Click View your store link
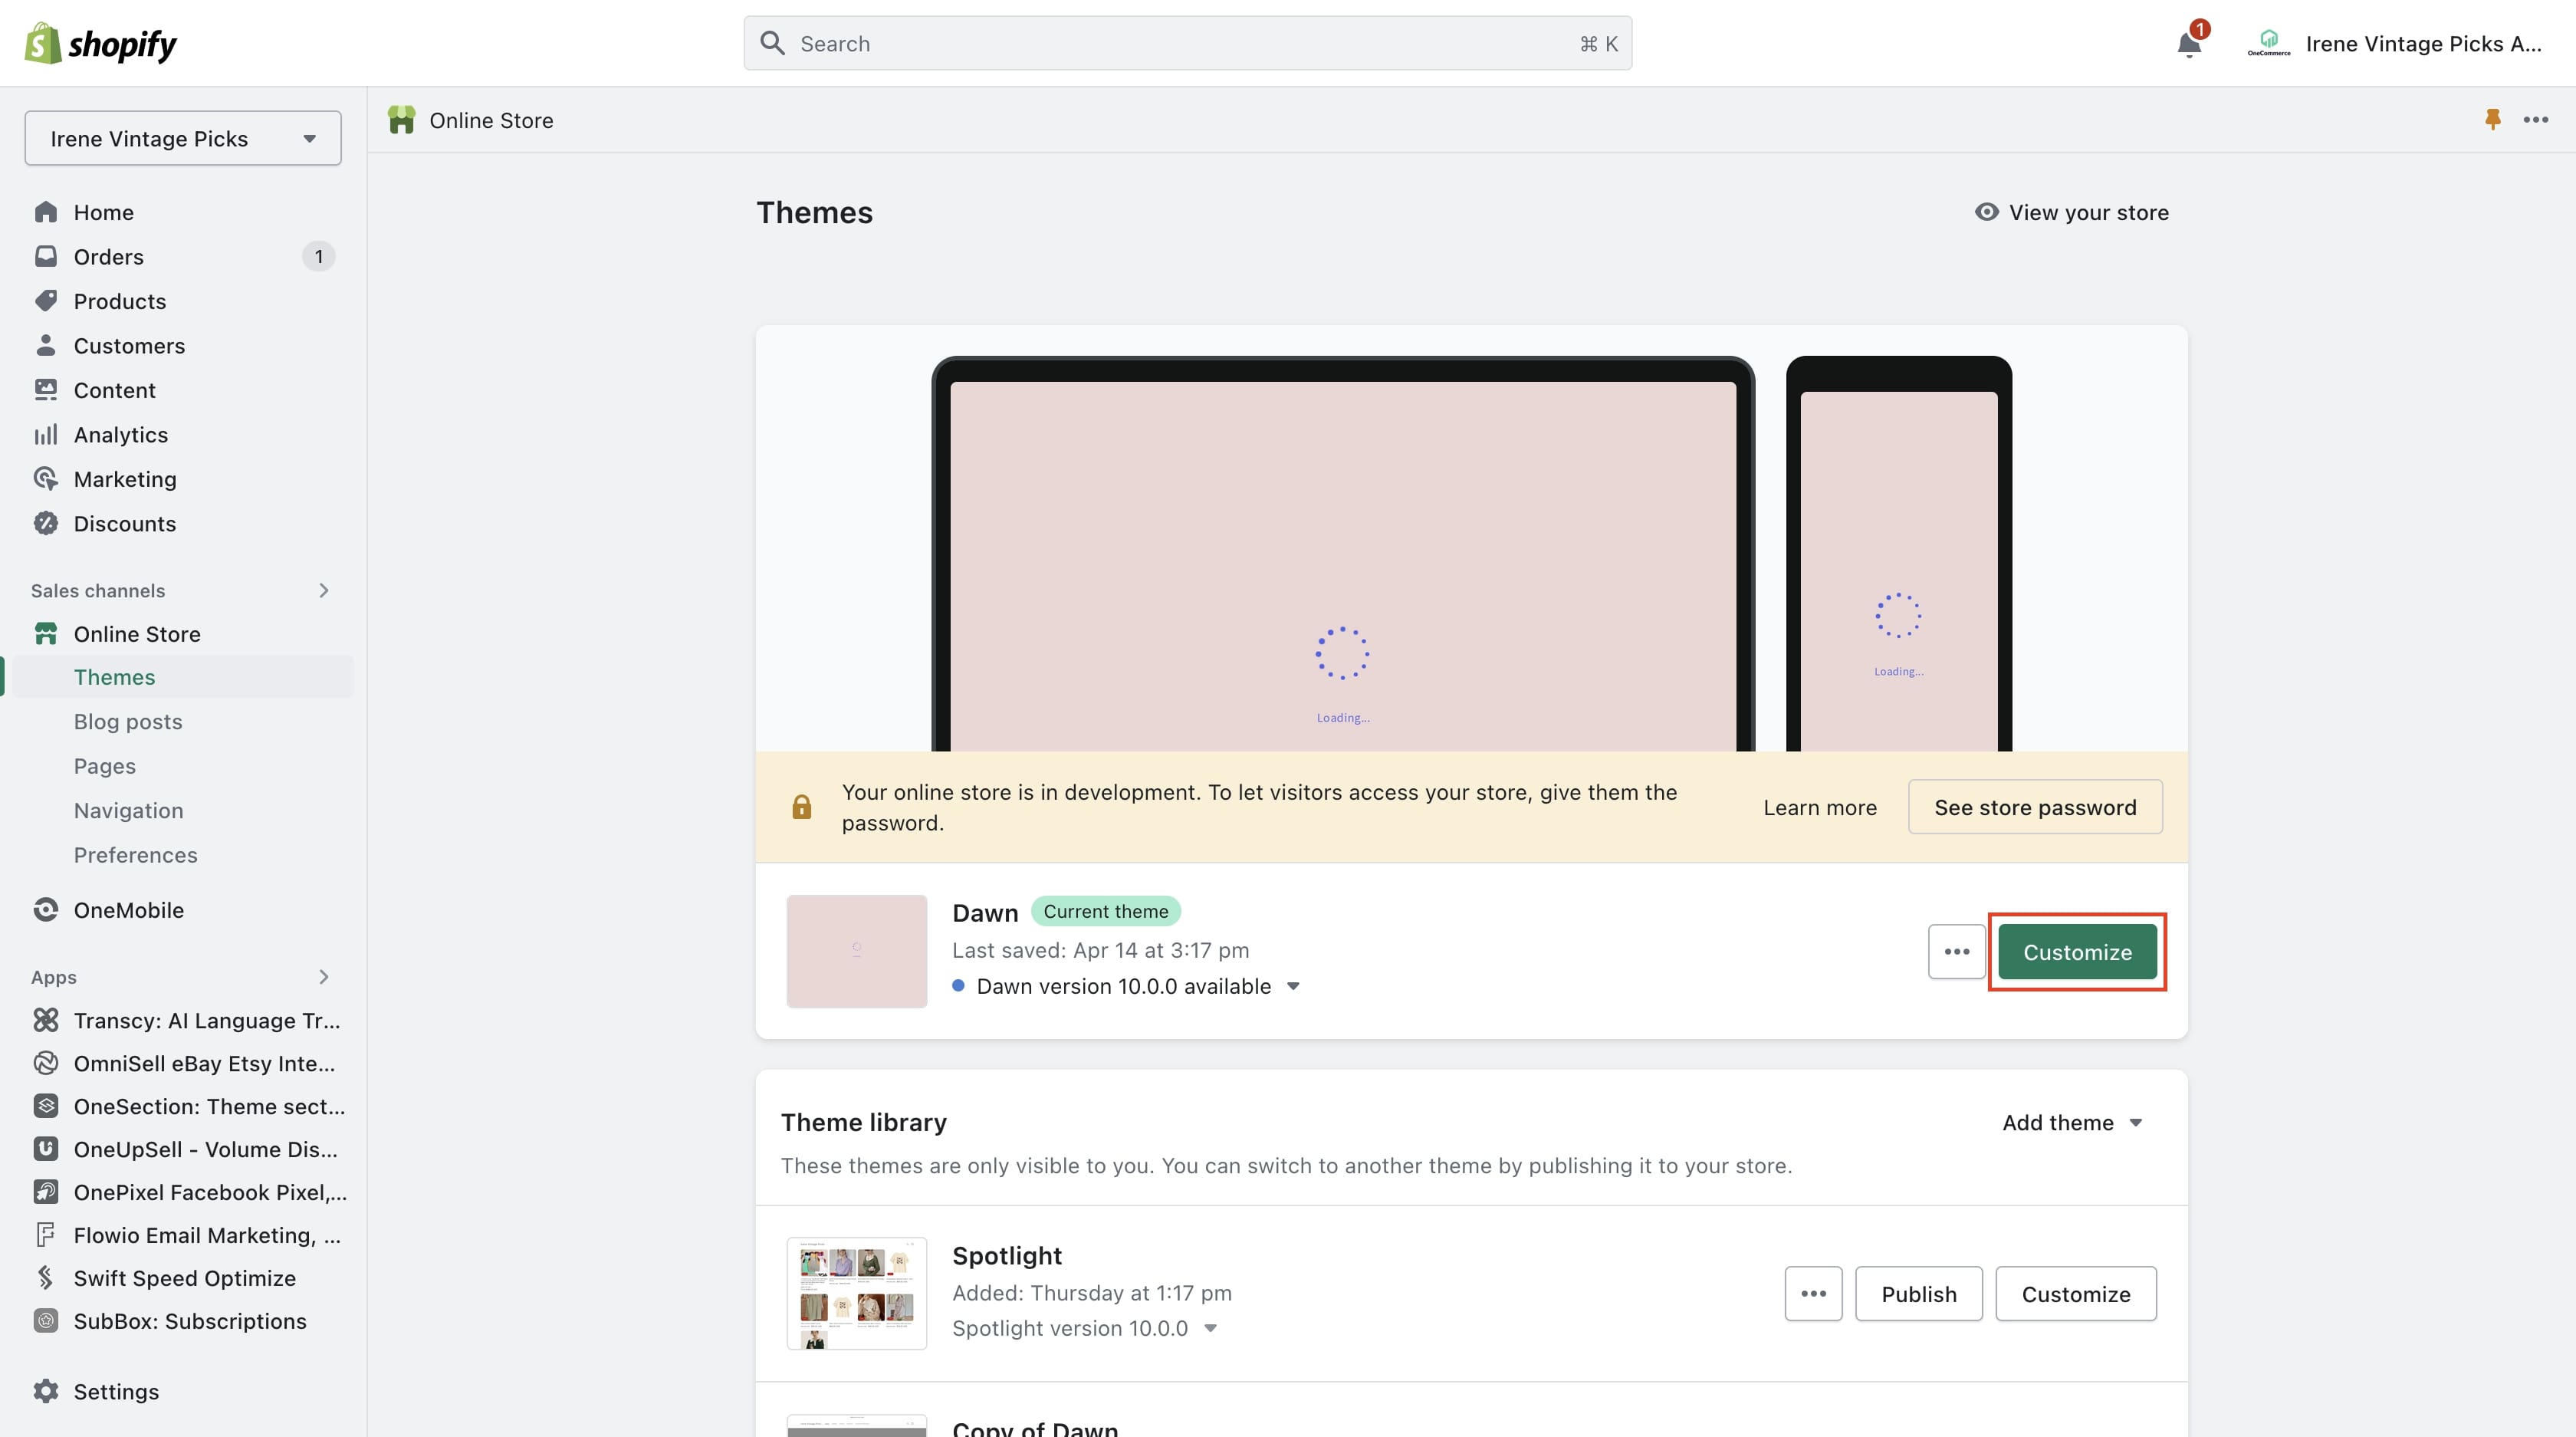Image resolution: width=2576 pixels, height=1437 pixels. (x=2070, y=212)
